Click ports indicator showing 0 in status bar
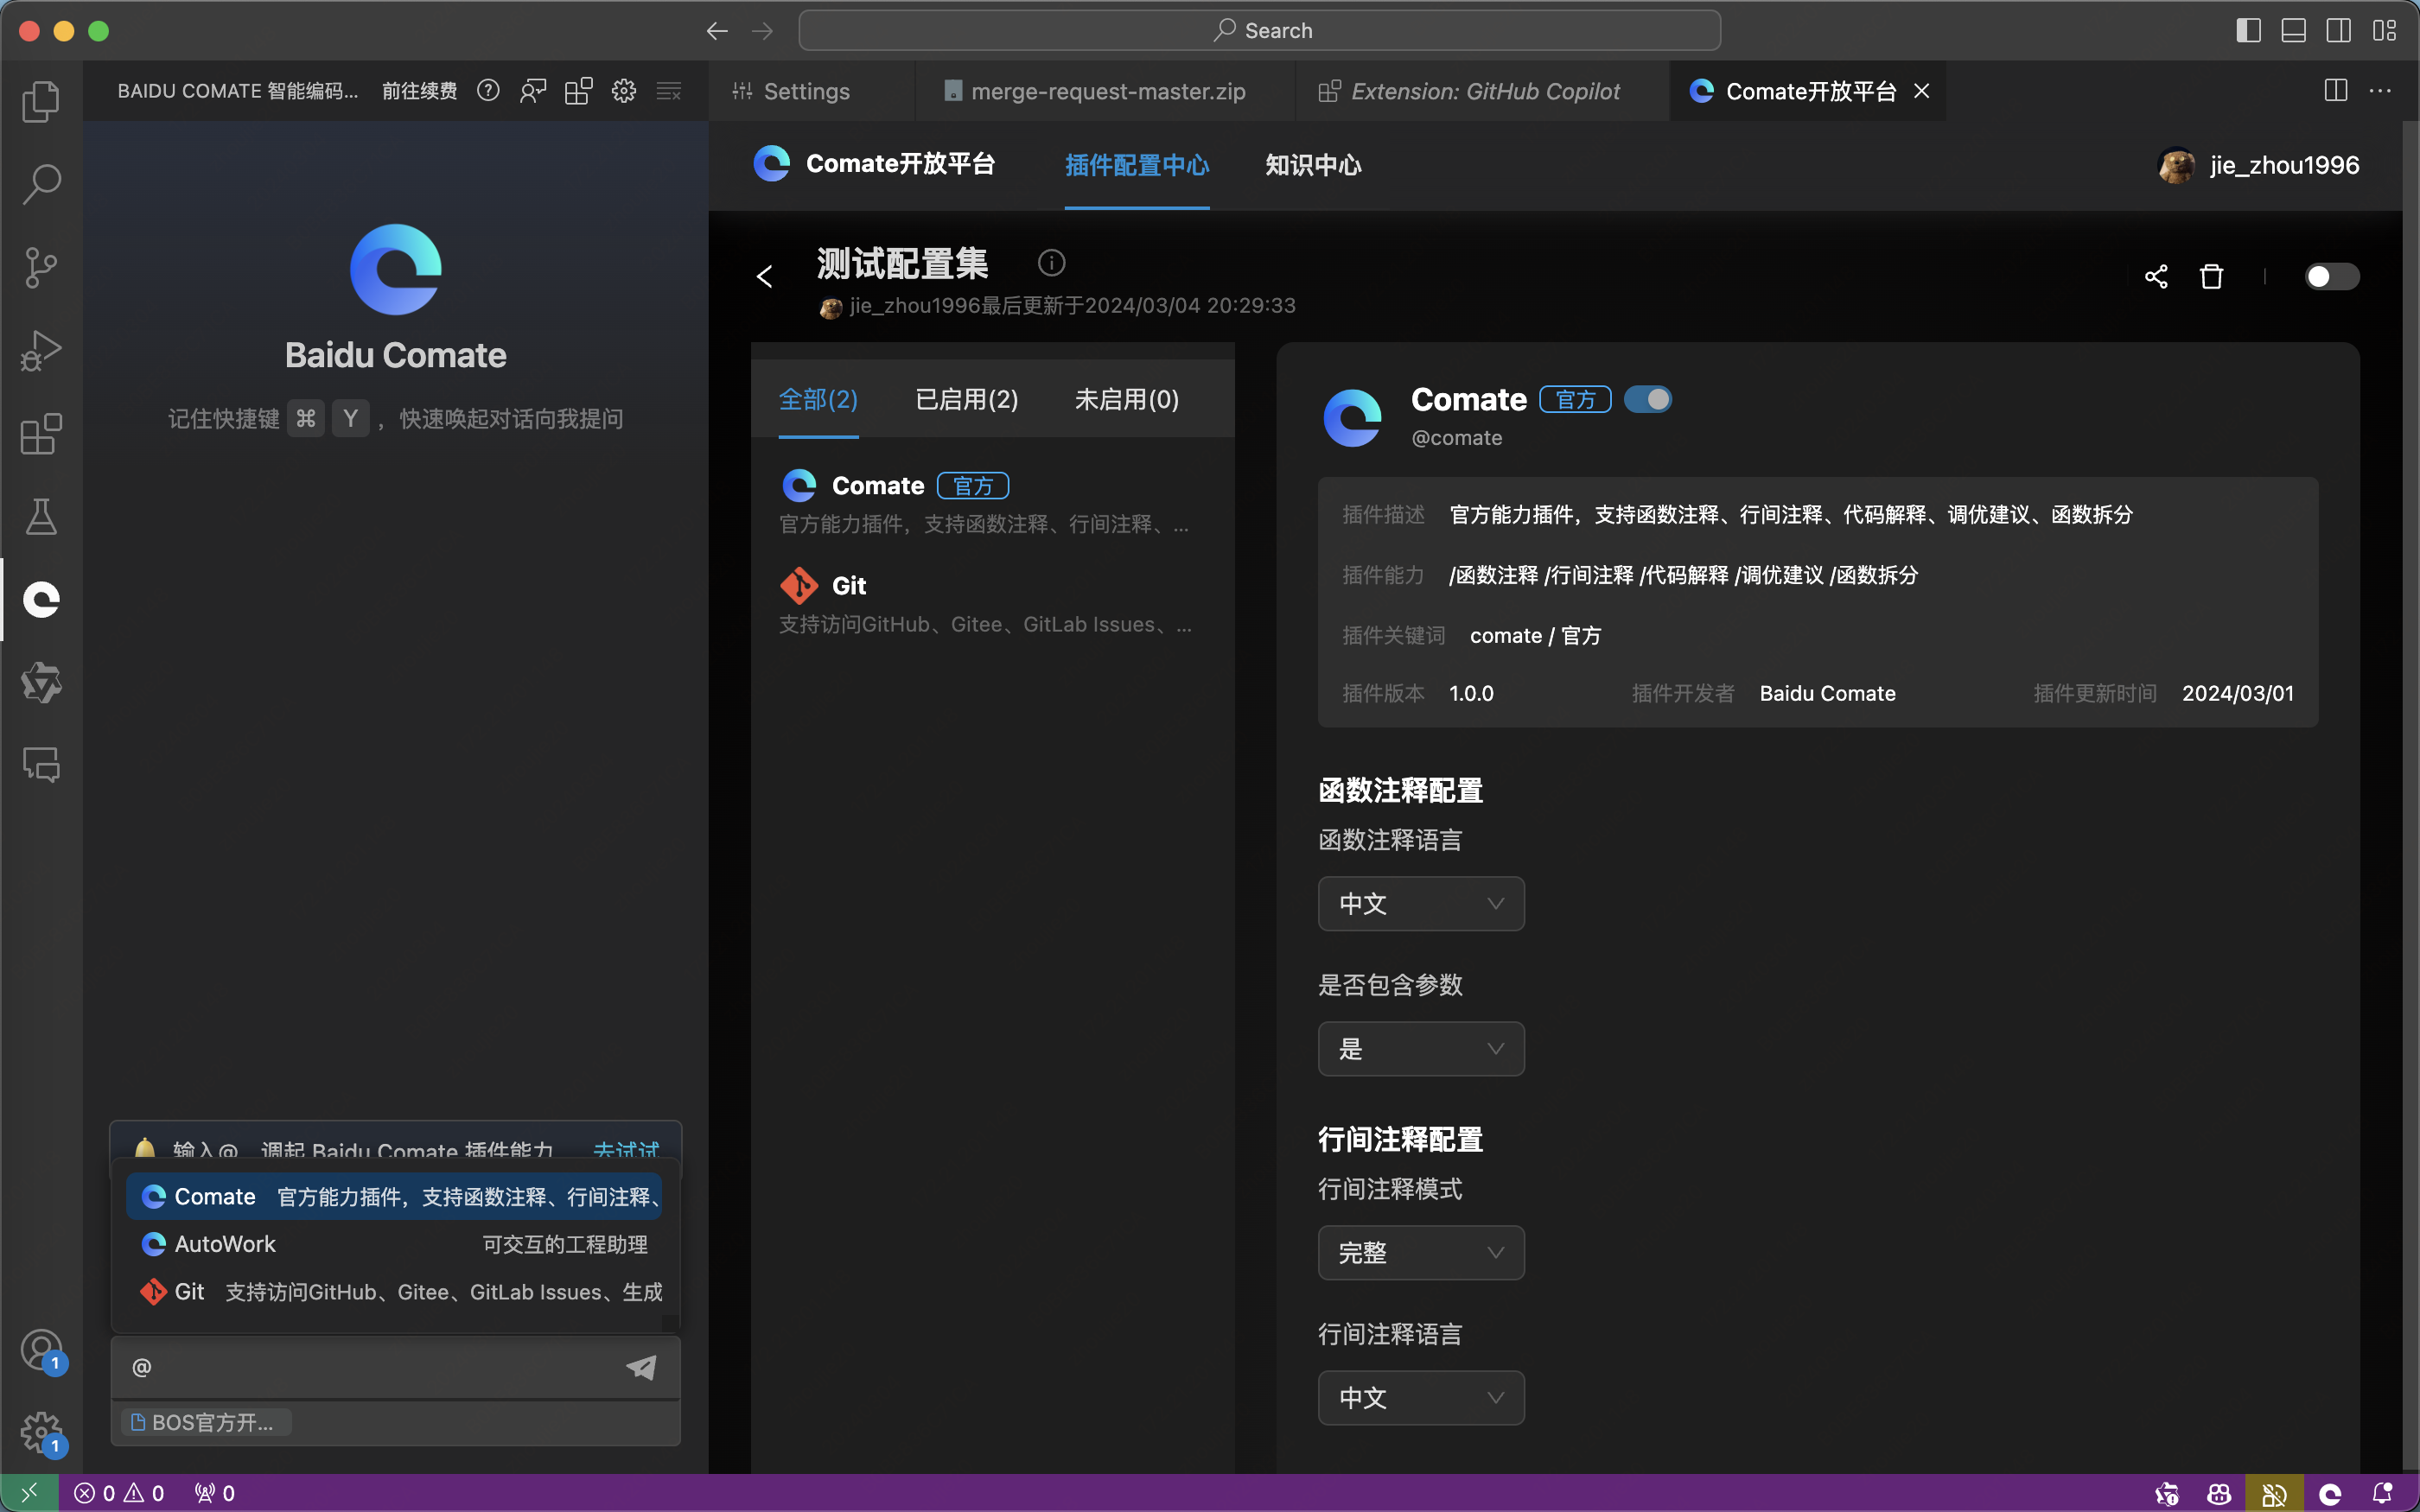 (x=215, y=1493)
